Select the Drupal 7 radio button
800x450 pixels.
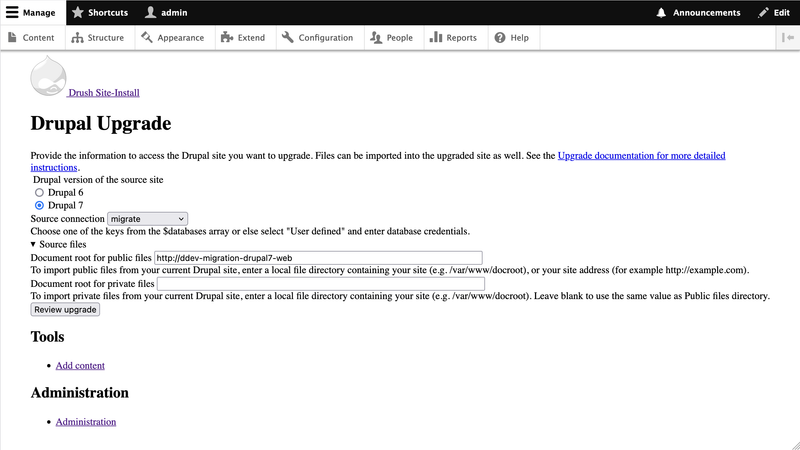(40, 205)
